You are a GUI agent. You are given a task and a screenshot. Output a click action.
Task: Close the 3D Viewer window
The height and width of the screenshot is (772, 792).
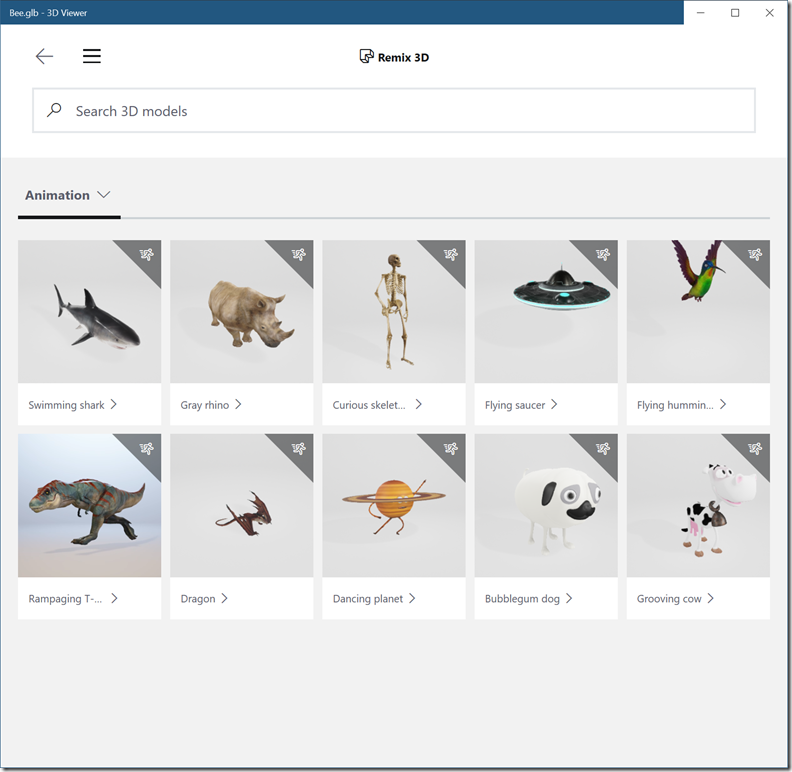pos(770,13)
